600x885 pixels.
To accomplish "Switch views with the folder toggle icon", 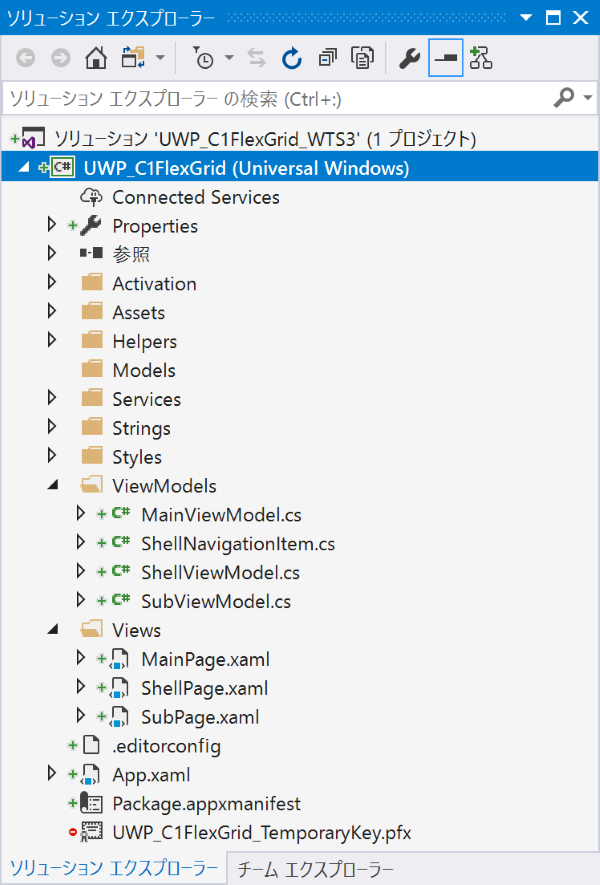I will 133,58.
